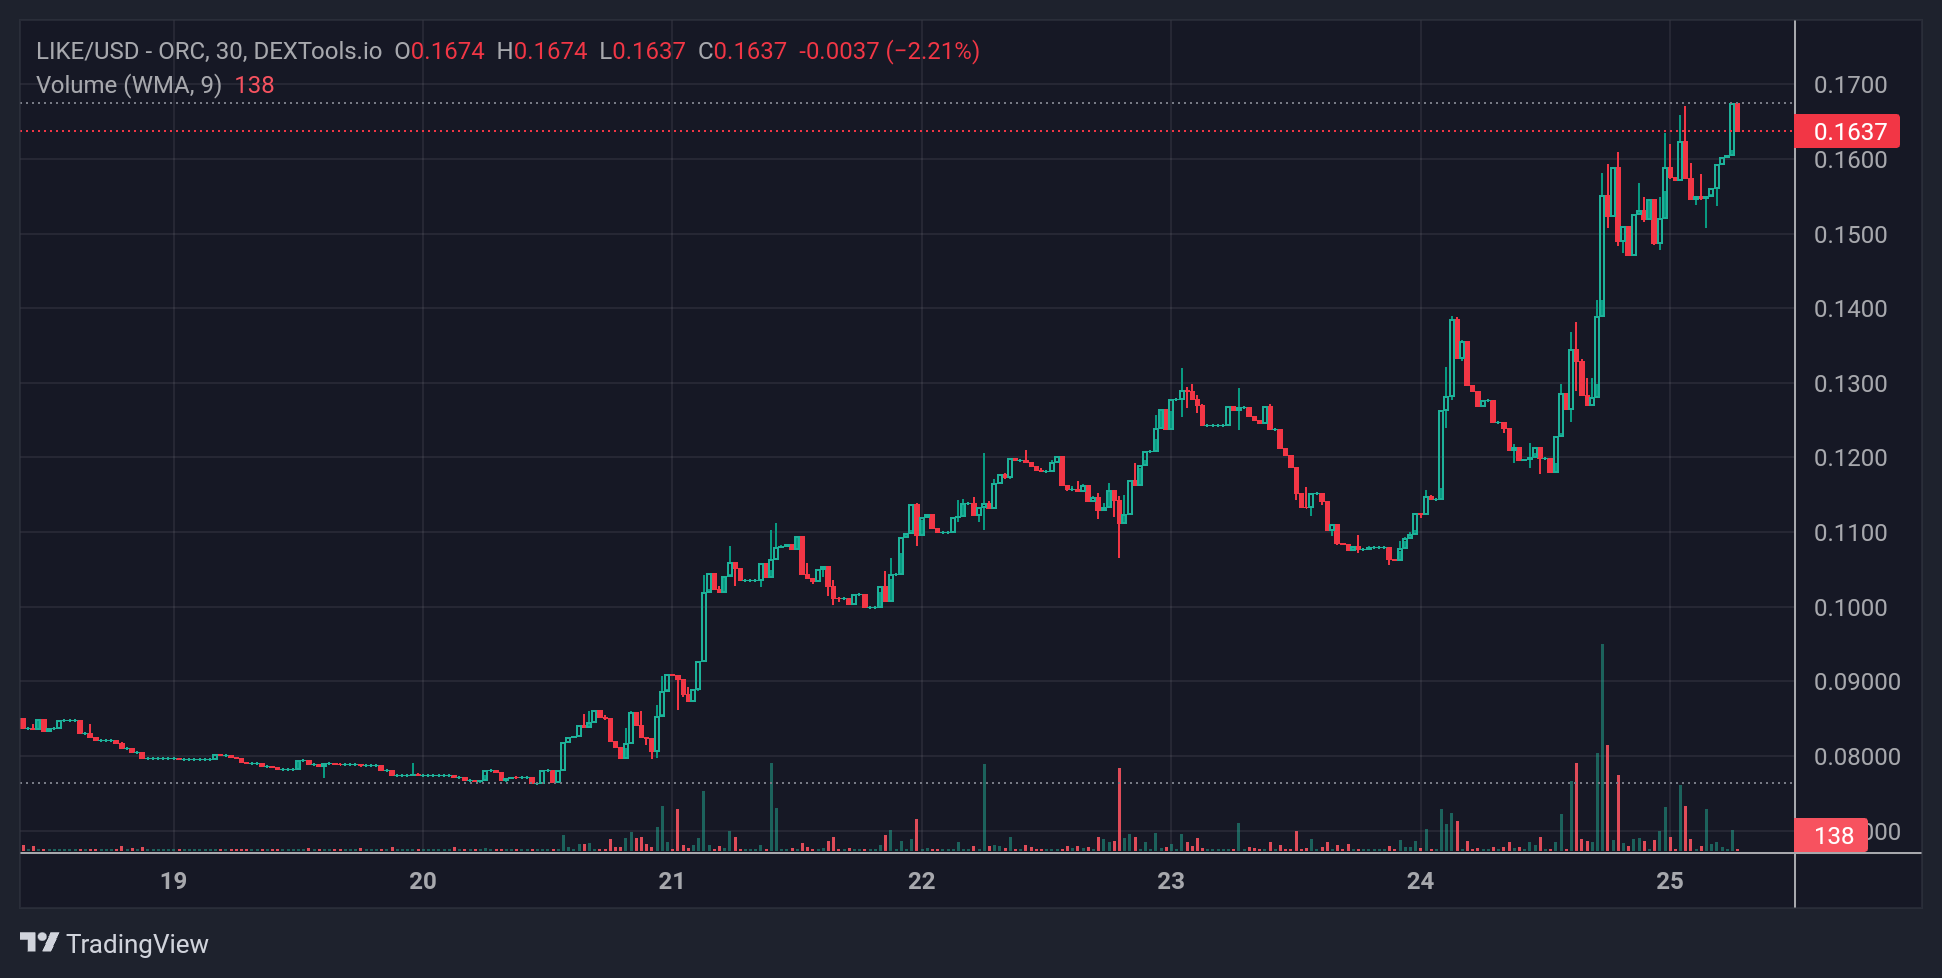Image resolution: width=1942 pixels, height=978 pixels.
Task: Click the 0.1300 price axis label
Action: coord(1850,383)
